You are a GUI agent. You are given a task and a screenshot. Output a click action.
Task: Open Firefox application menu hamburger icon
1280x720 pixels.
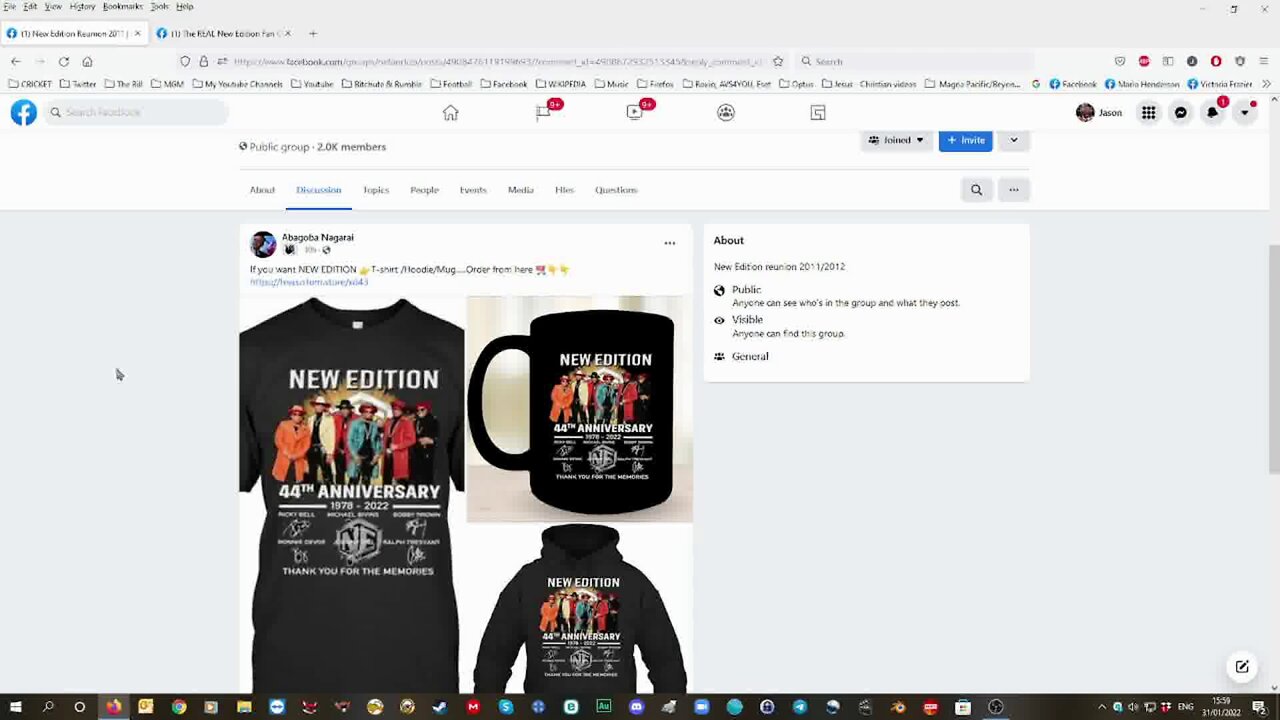pos(1265,61)
